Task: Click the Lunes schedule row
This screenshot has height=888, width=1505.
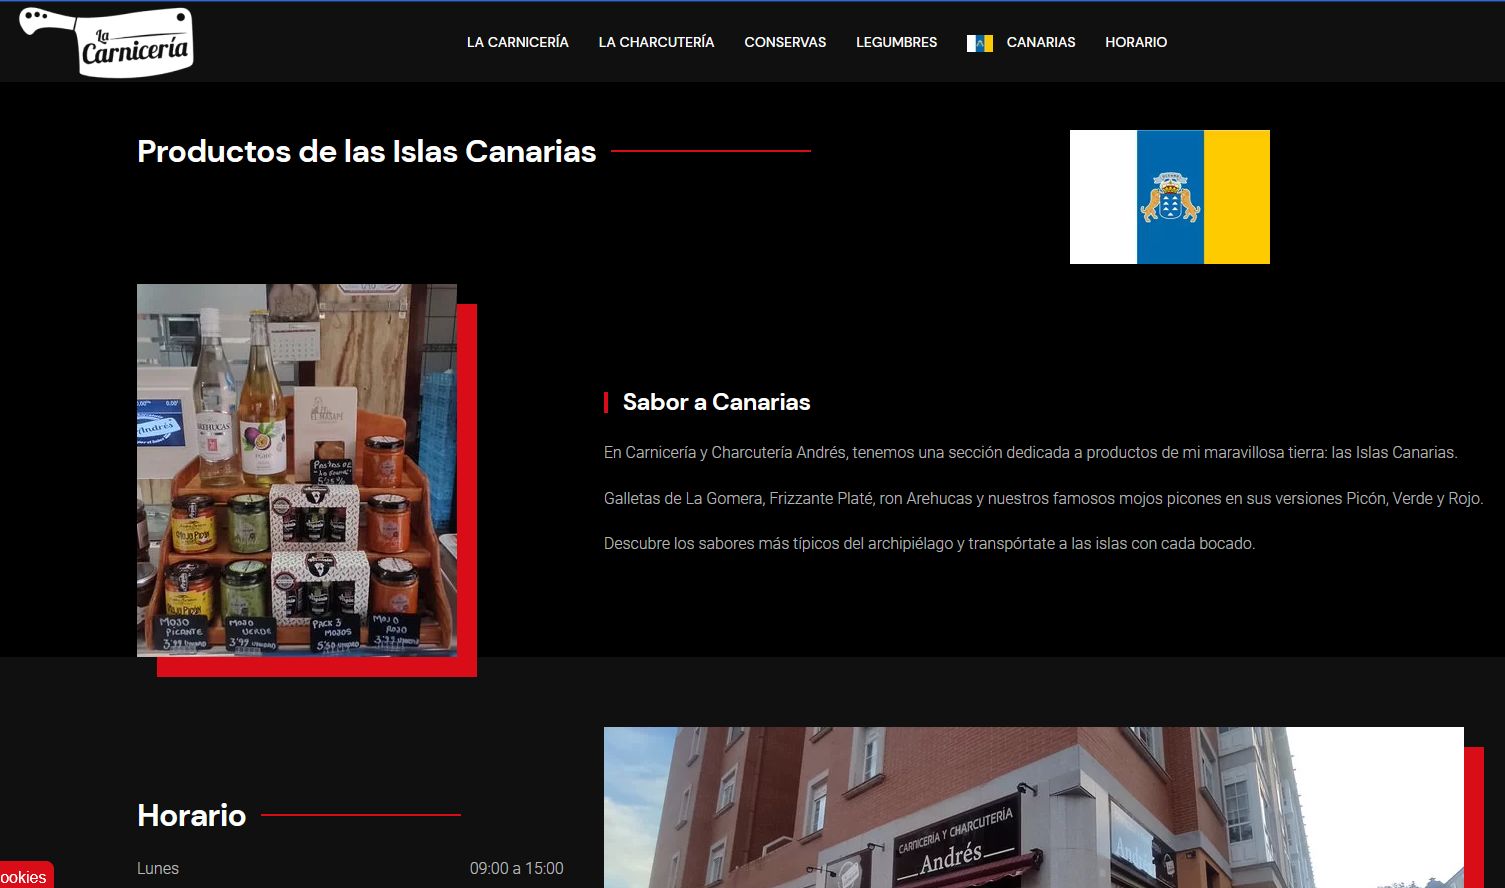Action: tap(158, 868)
